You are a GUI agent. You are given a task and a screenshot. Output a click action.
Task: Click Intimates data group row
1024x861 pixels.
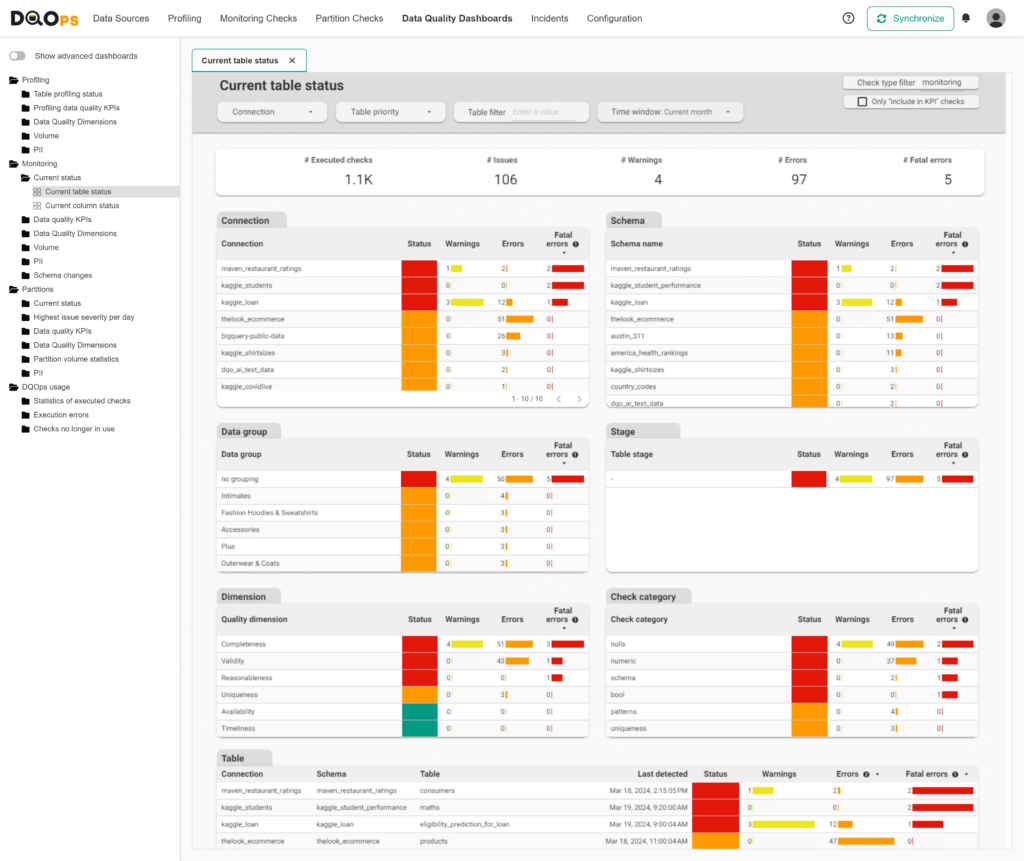402,496
